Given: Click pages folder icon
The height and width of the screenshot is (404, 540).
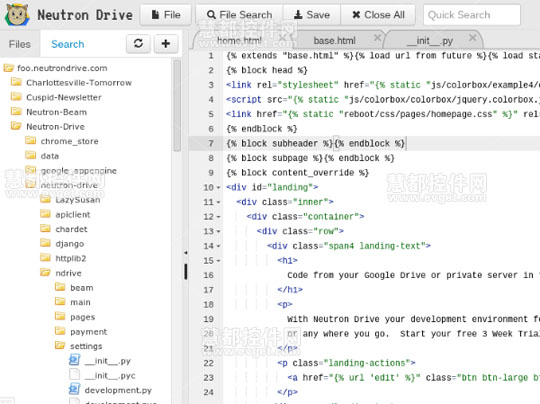Looking at the screenshot, I should click(60, 316).
